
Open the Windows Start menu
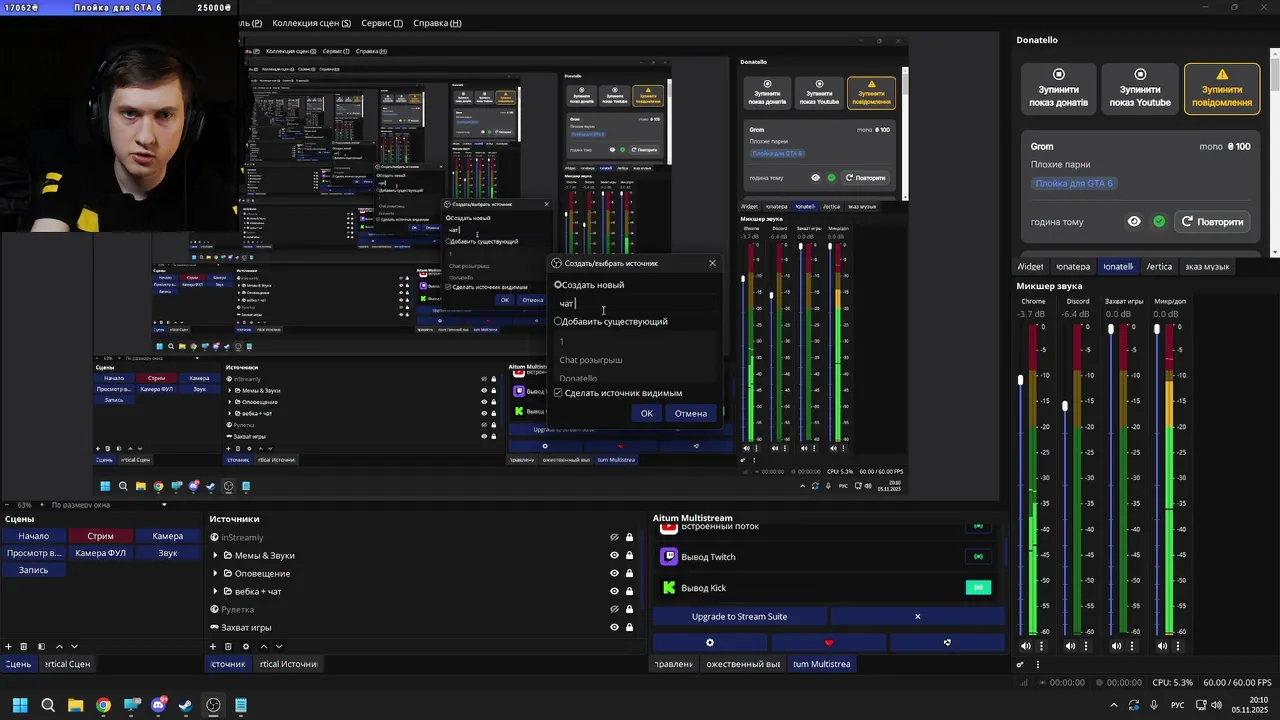[20, 705]
